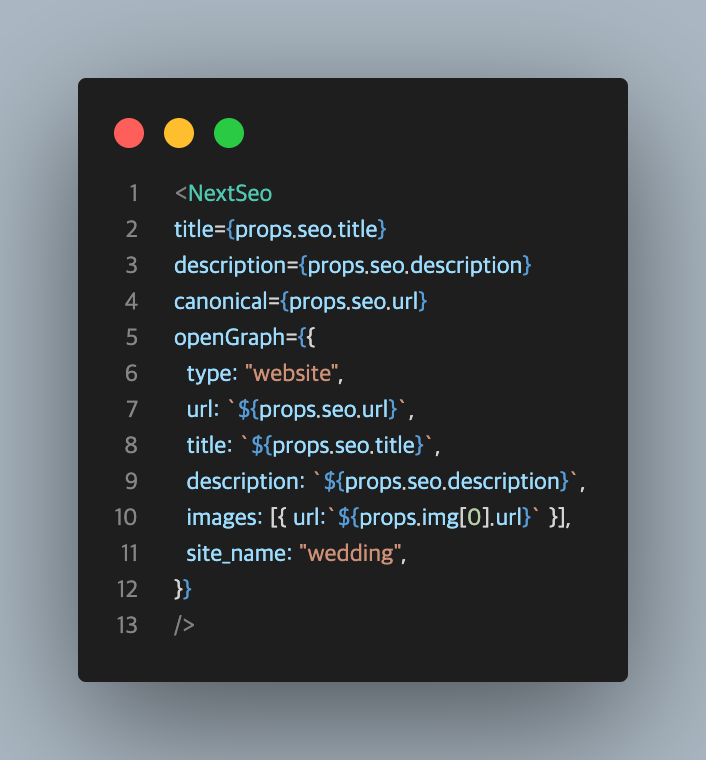Click line number 1 in gutter
The width and height of the screenshot is (706, 760).
click(133, 193)
